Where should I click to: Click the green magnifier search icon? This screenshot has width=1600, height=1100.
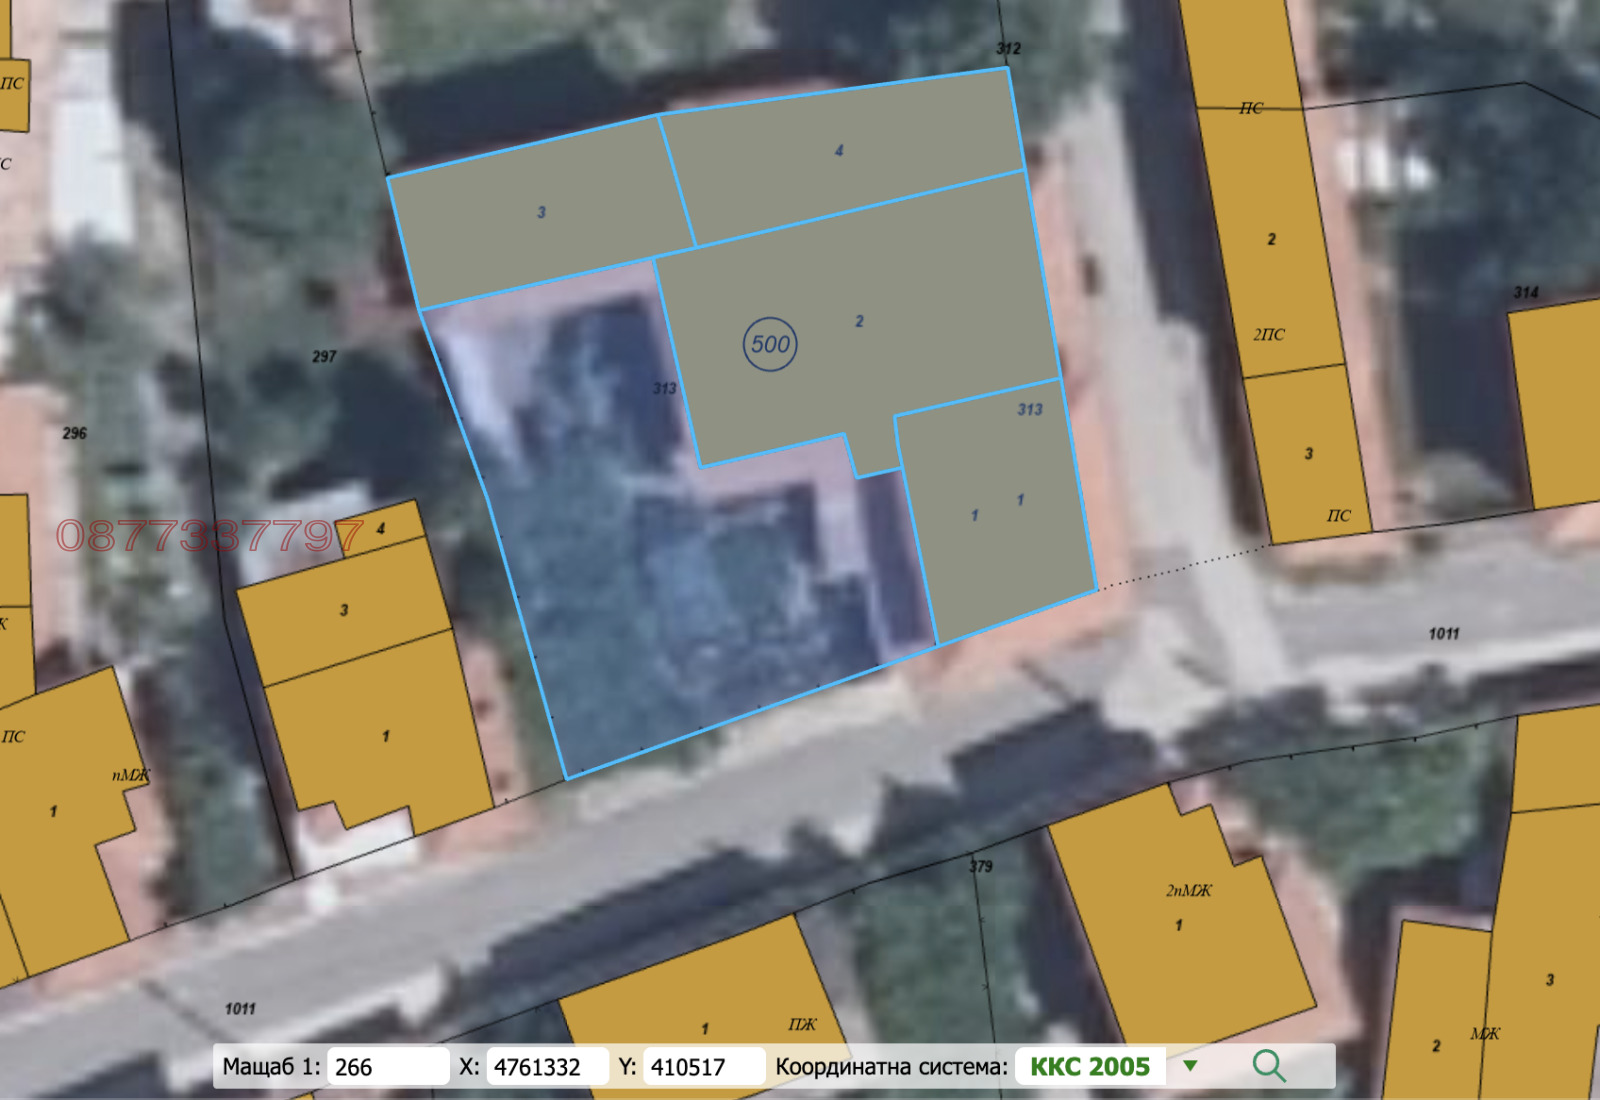point(1268,1066)
